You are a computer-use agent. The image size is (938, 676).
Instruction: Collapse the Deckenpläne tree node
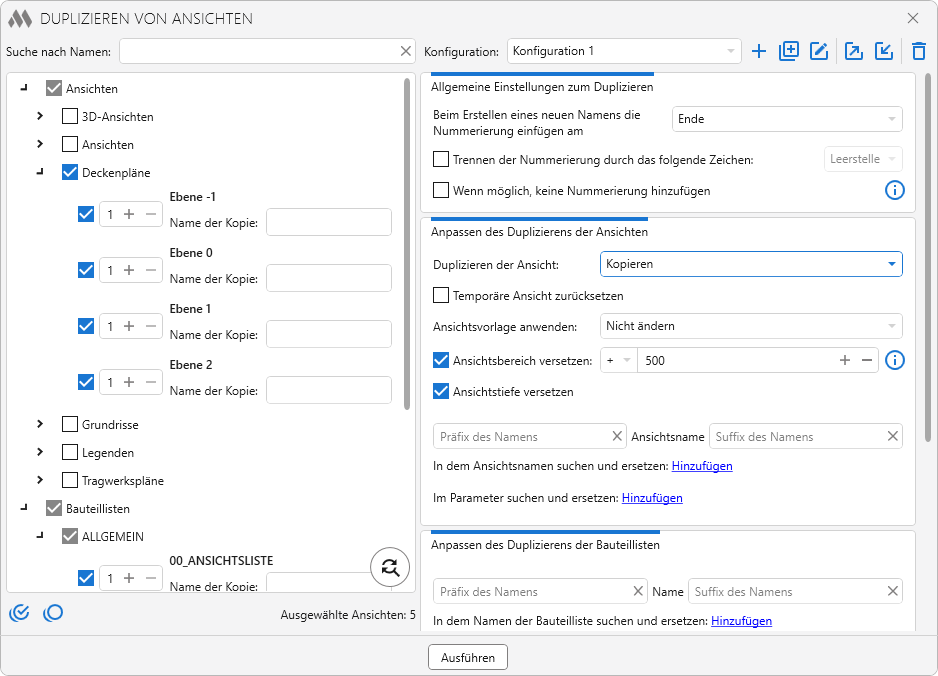[40, 172]
